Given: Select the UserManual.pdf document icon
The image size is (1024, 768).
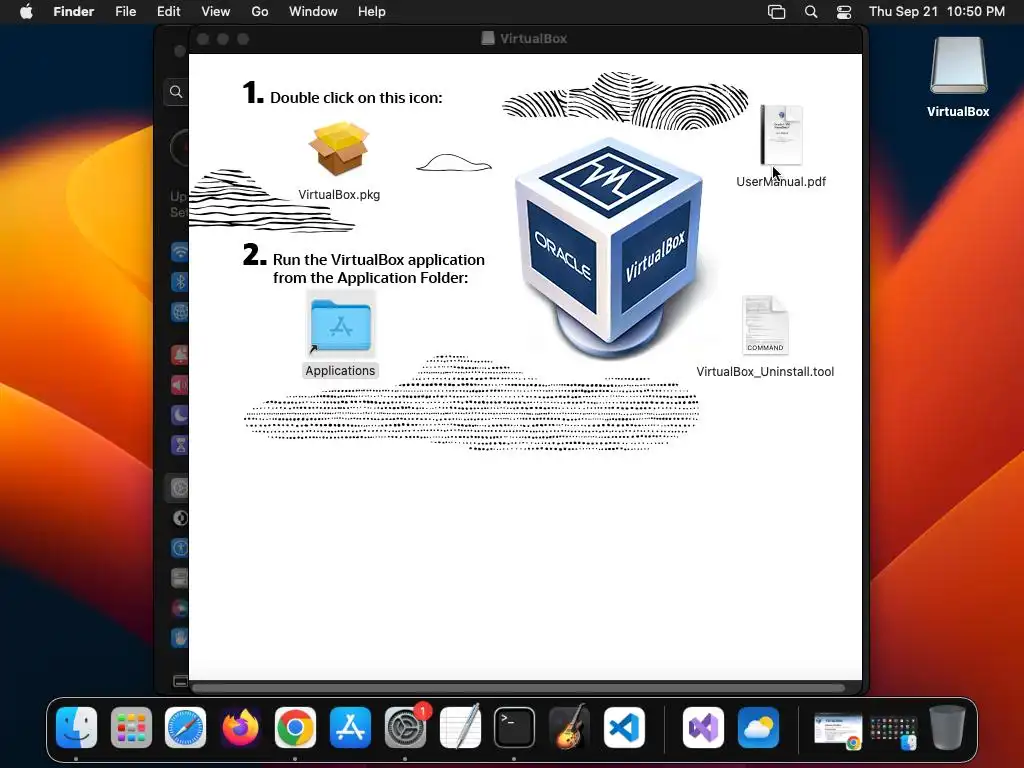Looking at the screenshot, I should (781, 135).
